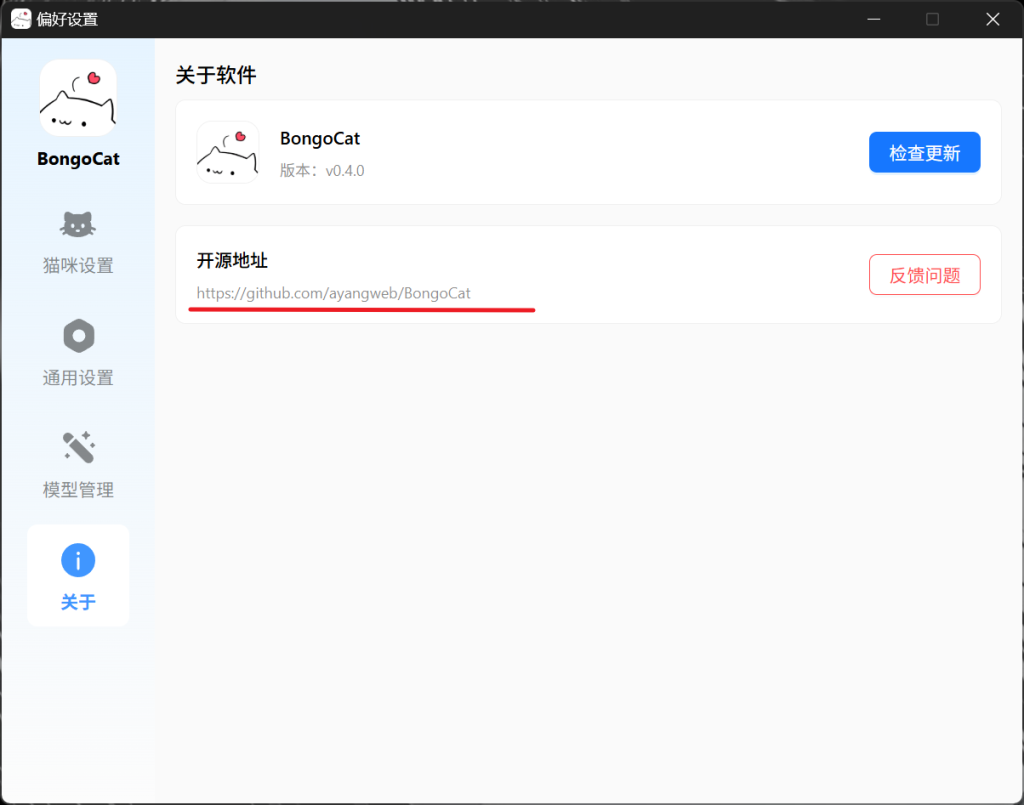
Task: Open the 猫咪设置 tab label
Action: click(x=78, y=266)
